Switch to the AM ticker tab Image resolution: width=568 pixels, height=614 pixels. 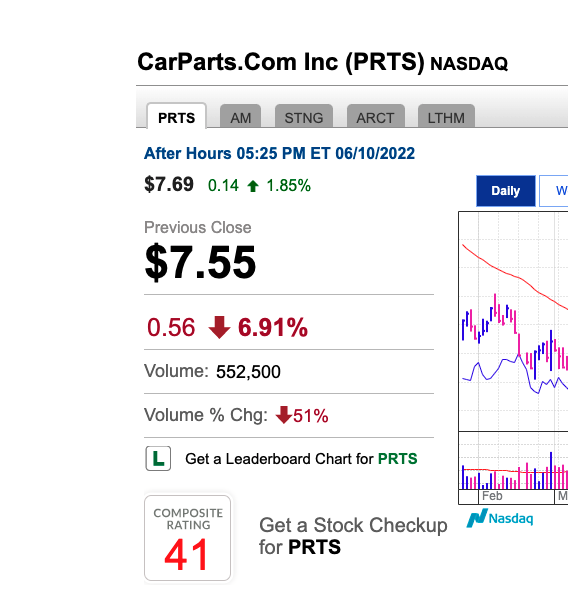[240, 116]
